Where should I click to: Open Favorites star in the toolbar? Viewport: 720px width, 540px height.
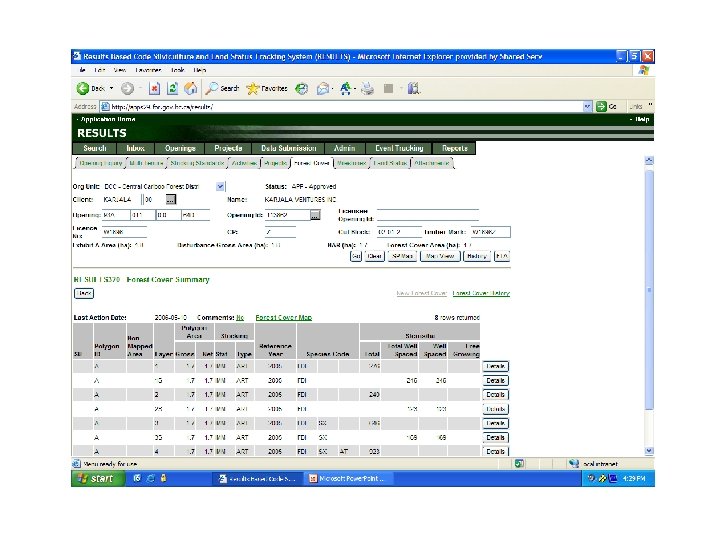point(253,88)
